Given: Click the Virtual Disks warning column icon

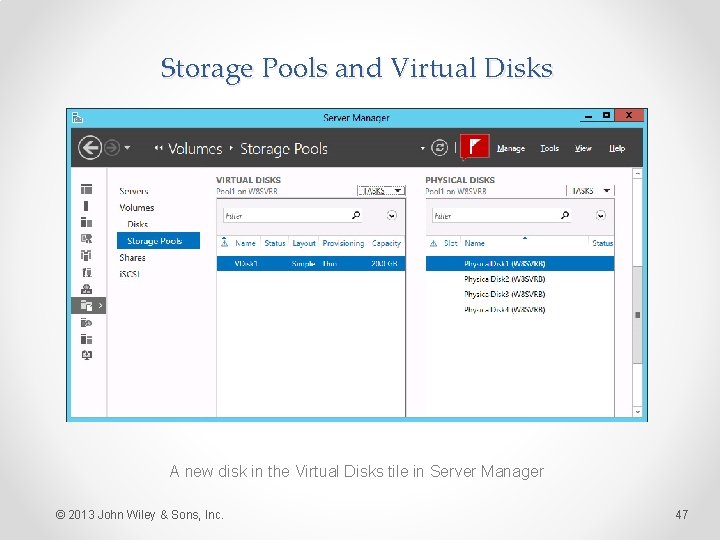Looking at the screenshot, I should click(225, 242).
